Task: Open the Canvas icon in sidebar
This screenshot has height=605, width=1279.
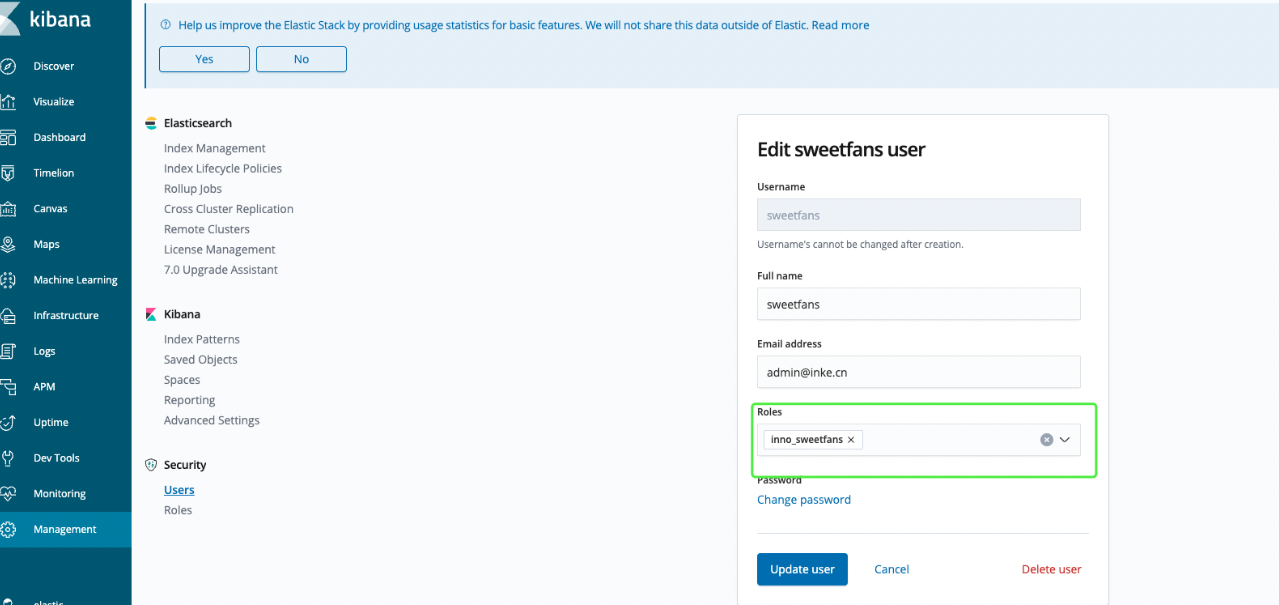Action: pyautogui.click(x=8, y=209)
